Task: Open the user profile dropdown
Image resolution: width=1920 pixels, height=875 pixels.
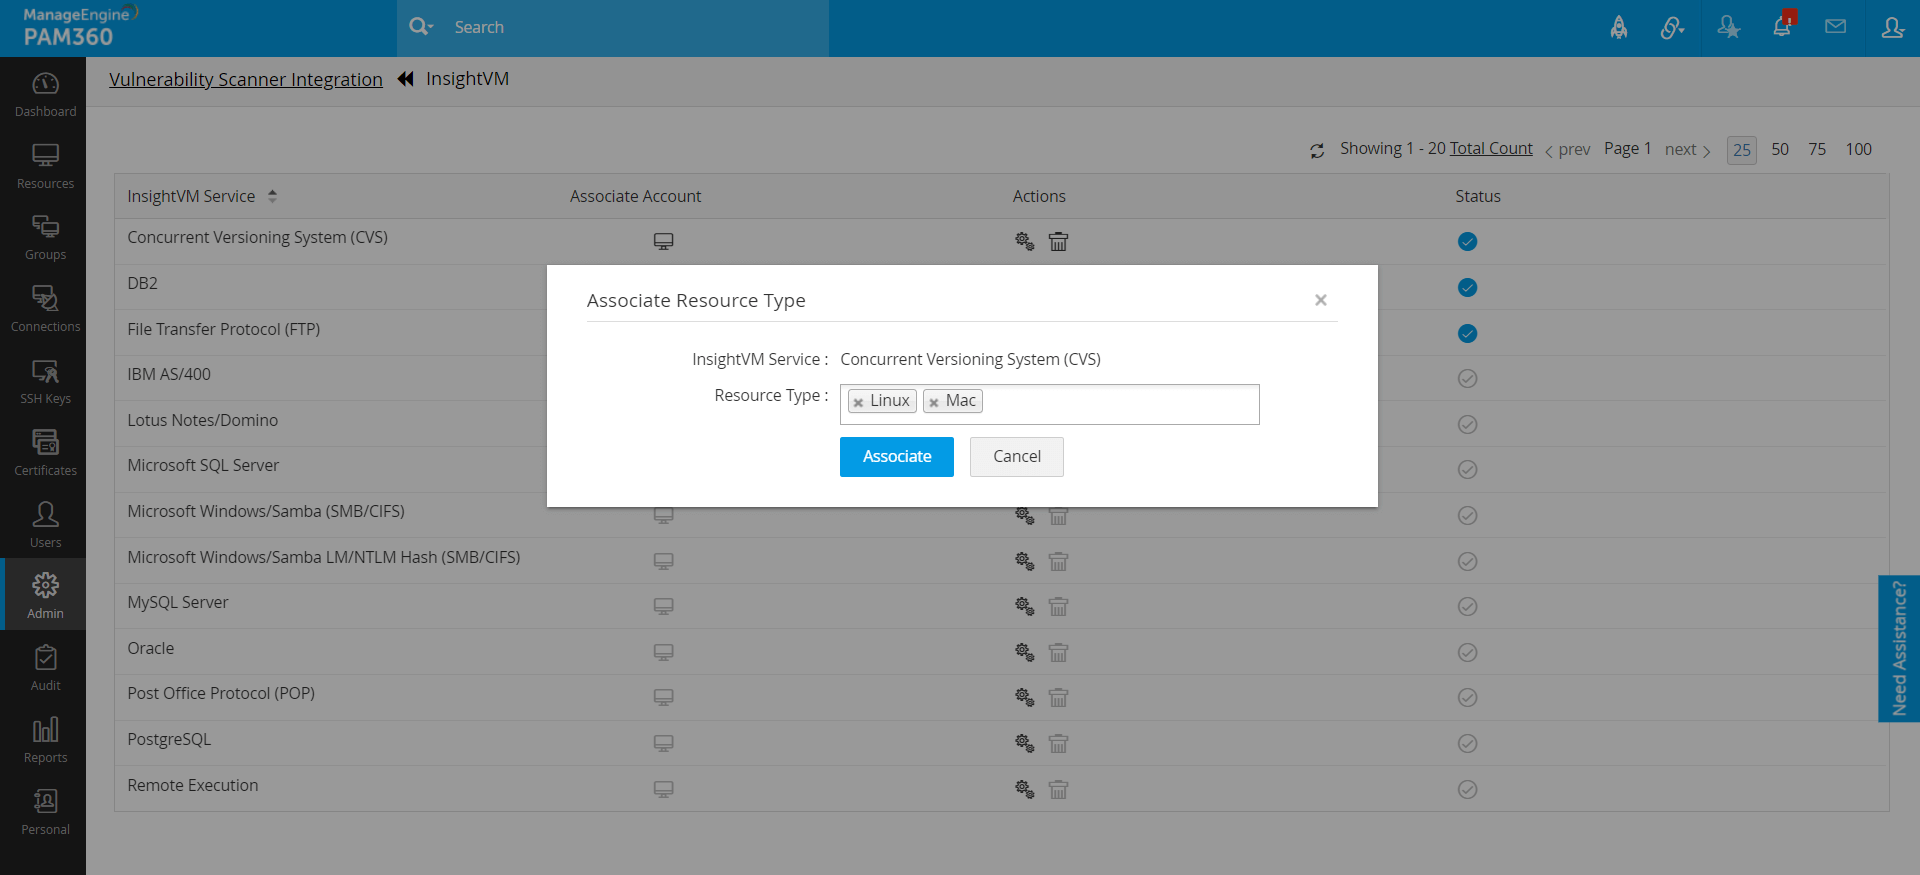Action: click(1892, 27)
